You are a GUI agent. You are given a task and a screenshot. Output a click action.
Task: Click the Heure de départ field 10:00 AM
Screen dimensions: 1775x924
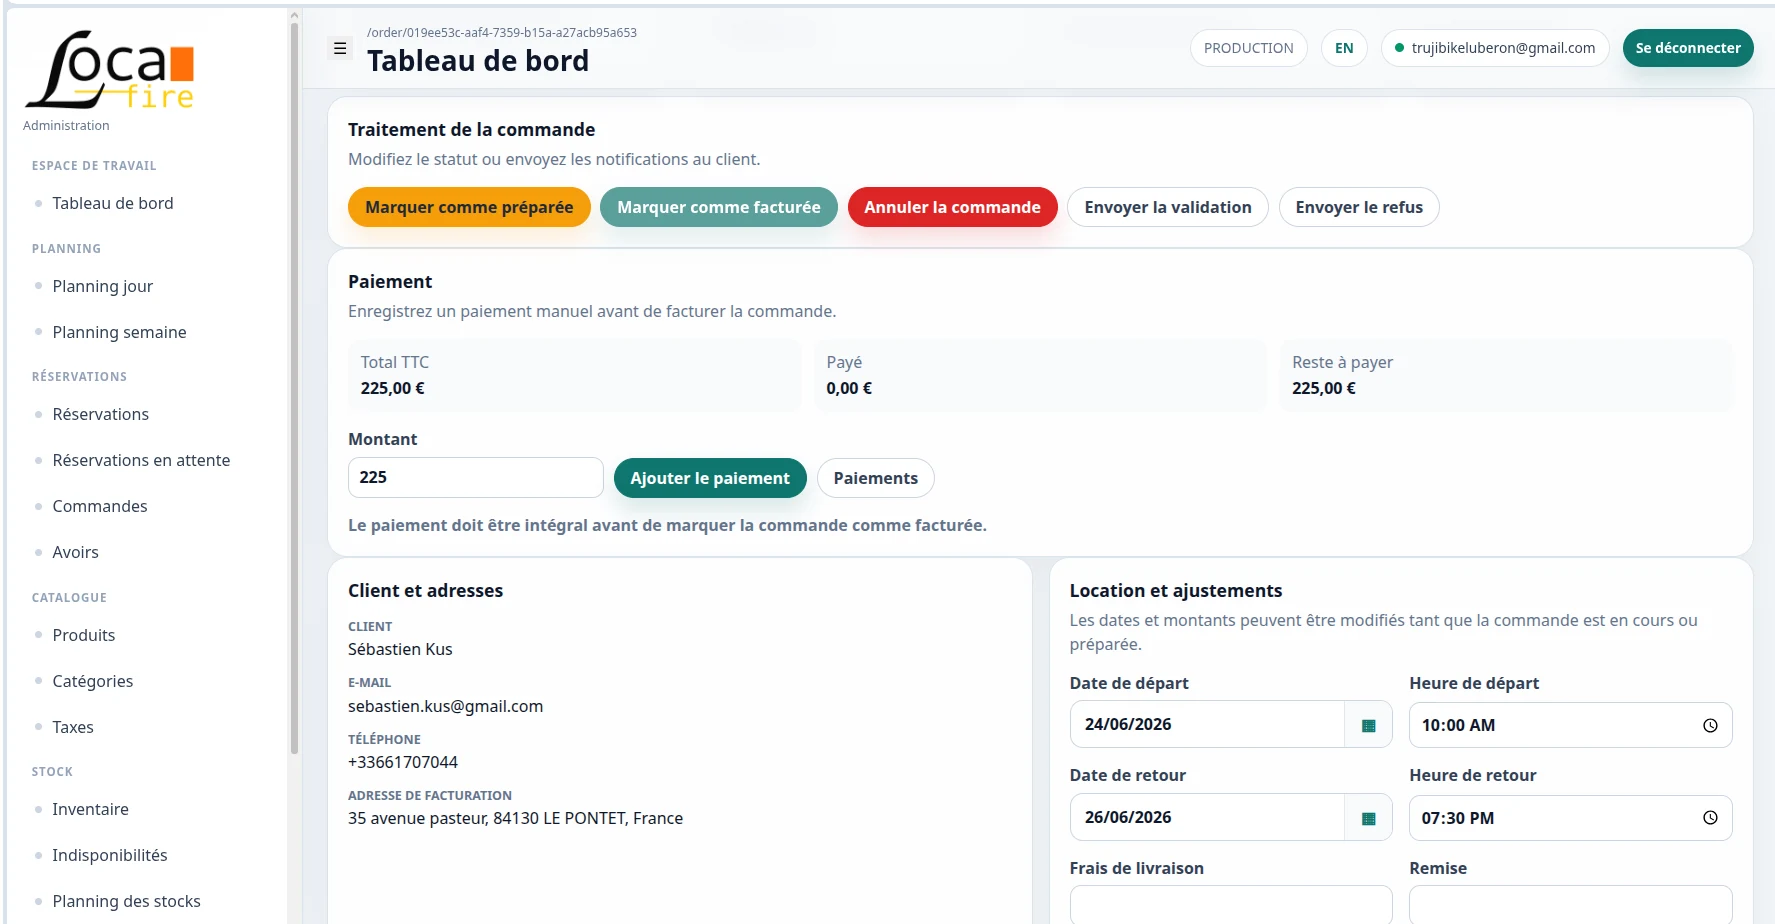[x=1570, y=726]
